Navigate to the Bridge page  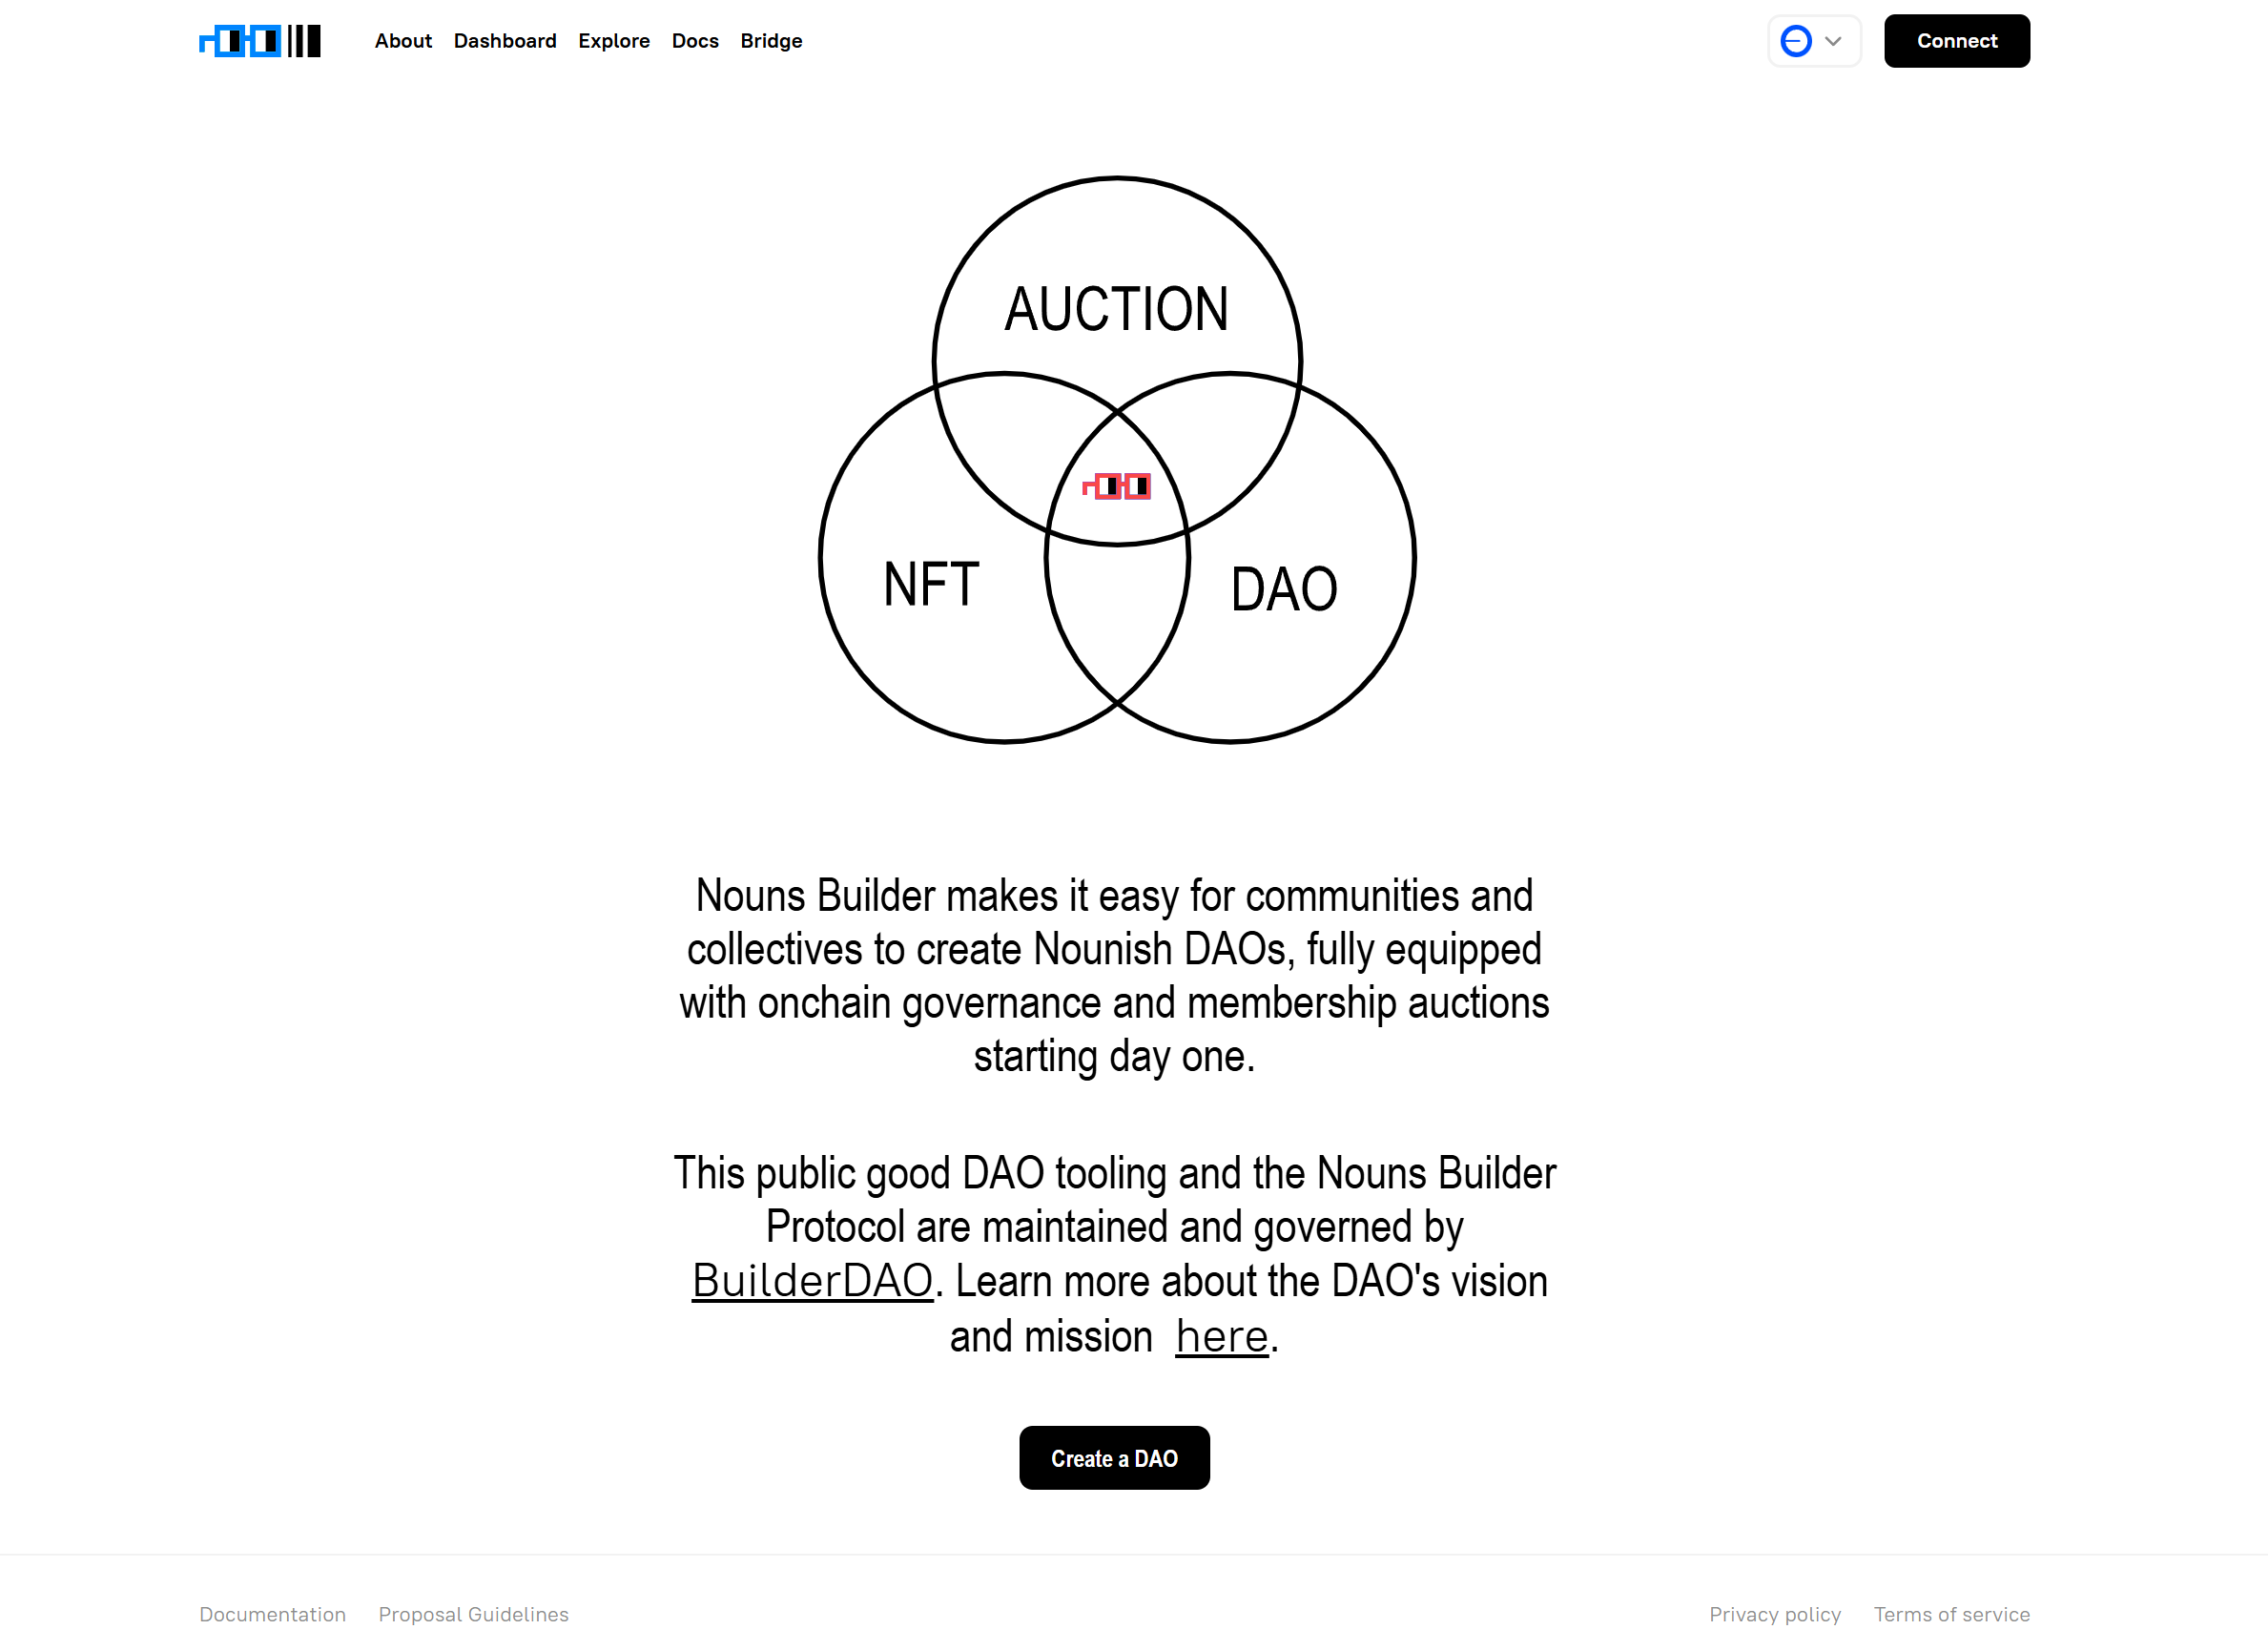click(x=770, y=41)
